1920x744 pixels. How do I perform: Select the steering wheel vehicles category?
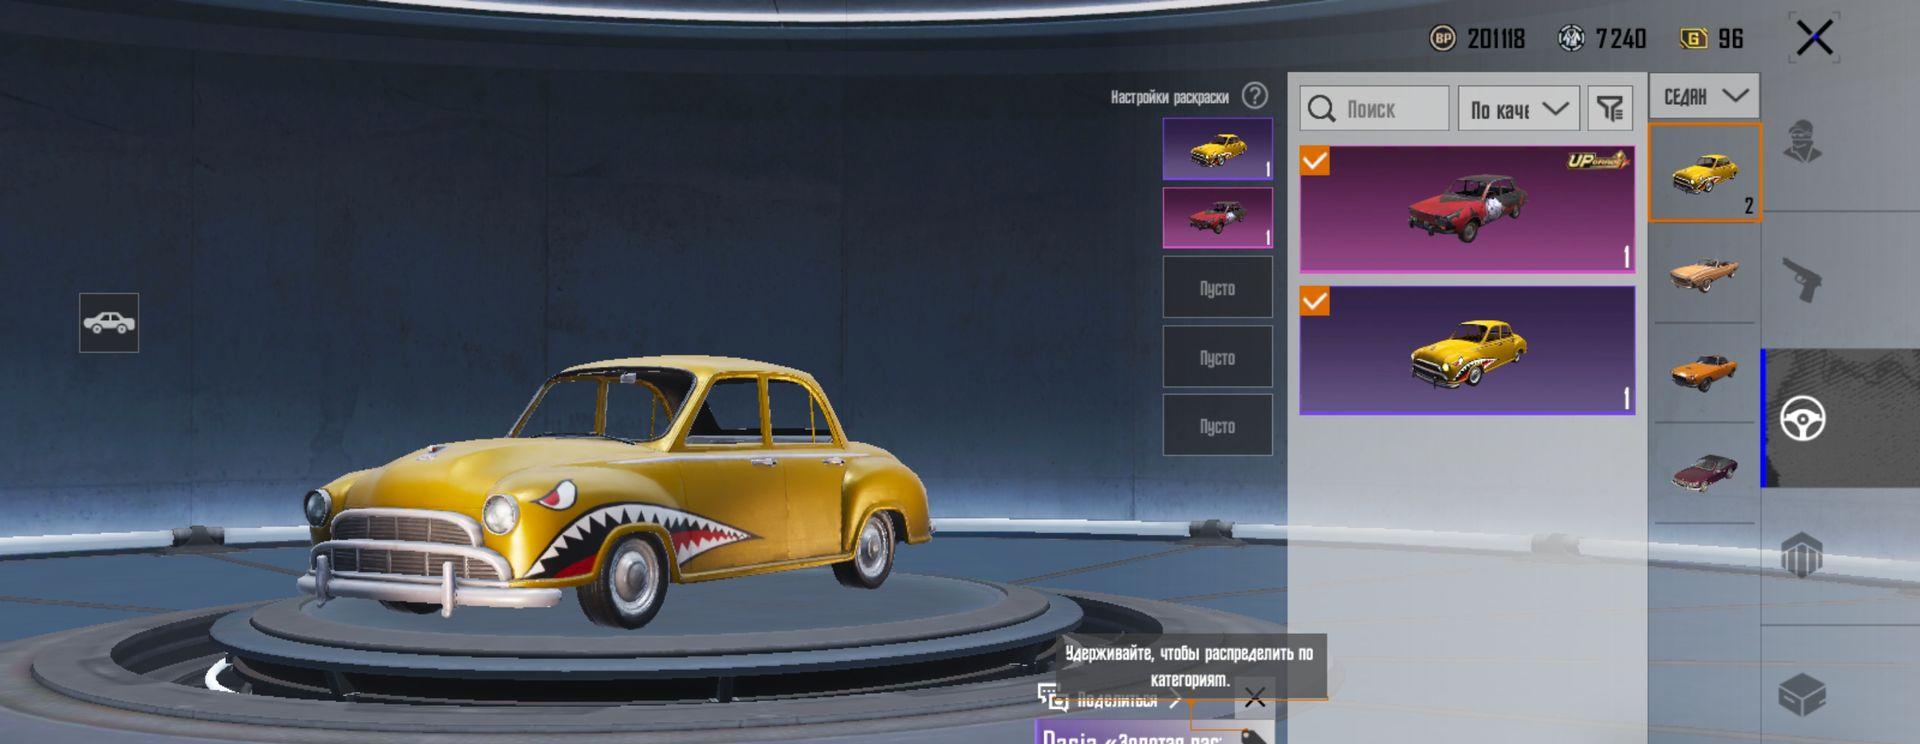click(x=1803, y=418)
